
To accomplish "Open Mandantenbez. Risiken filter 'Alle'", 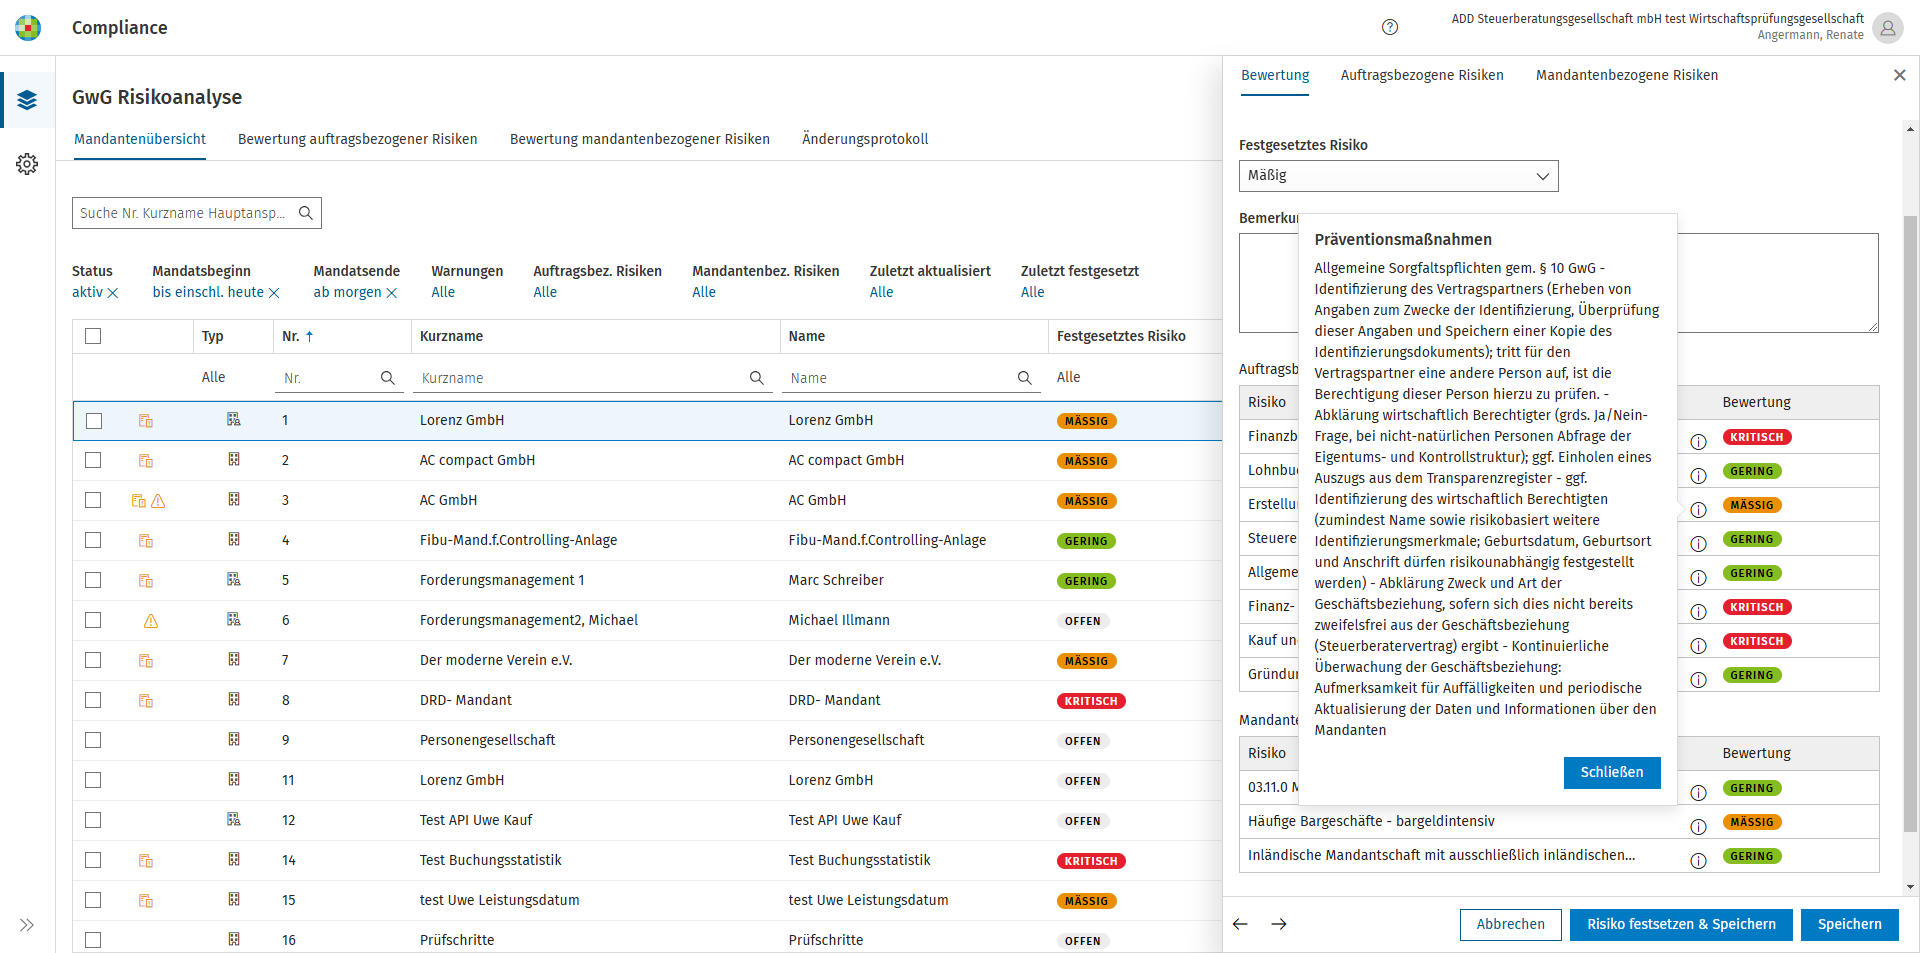I will (x=704, y=292).
